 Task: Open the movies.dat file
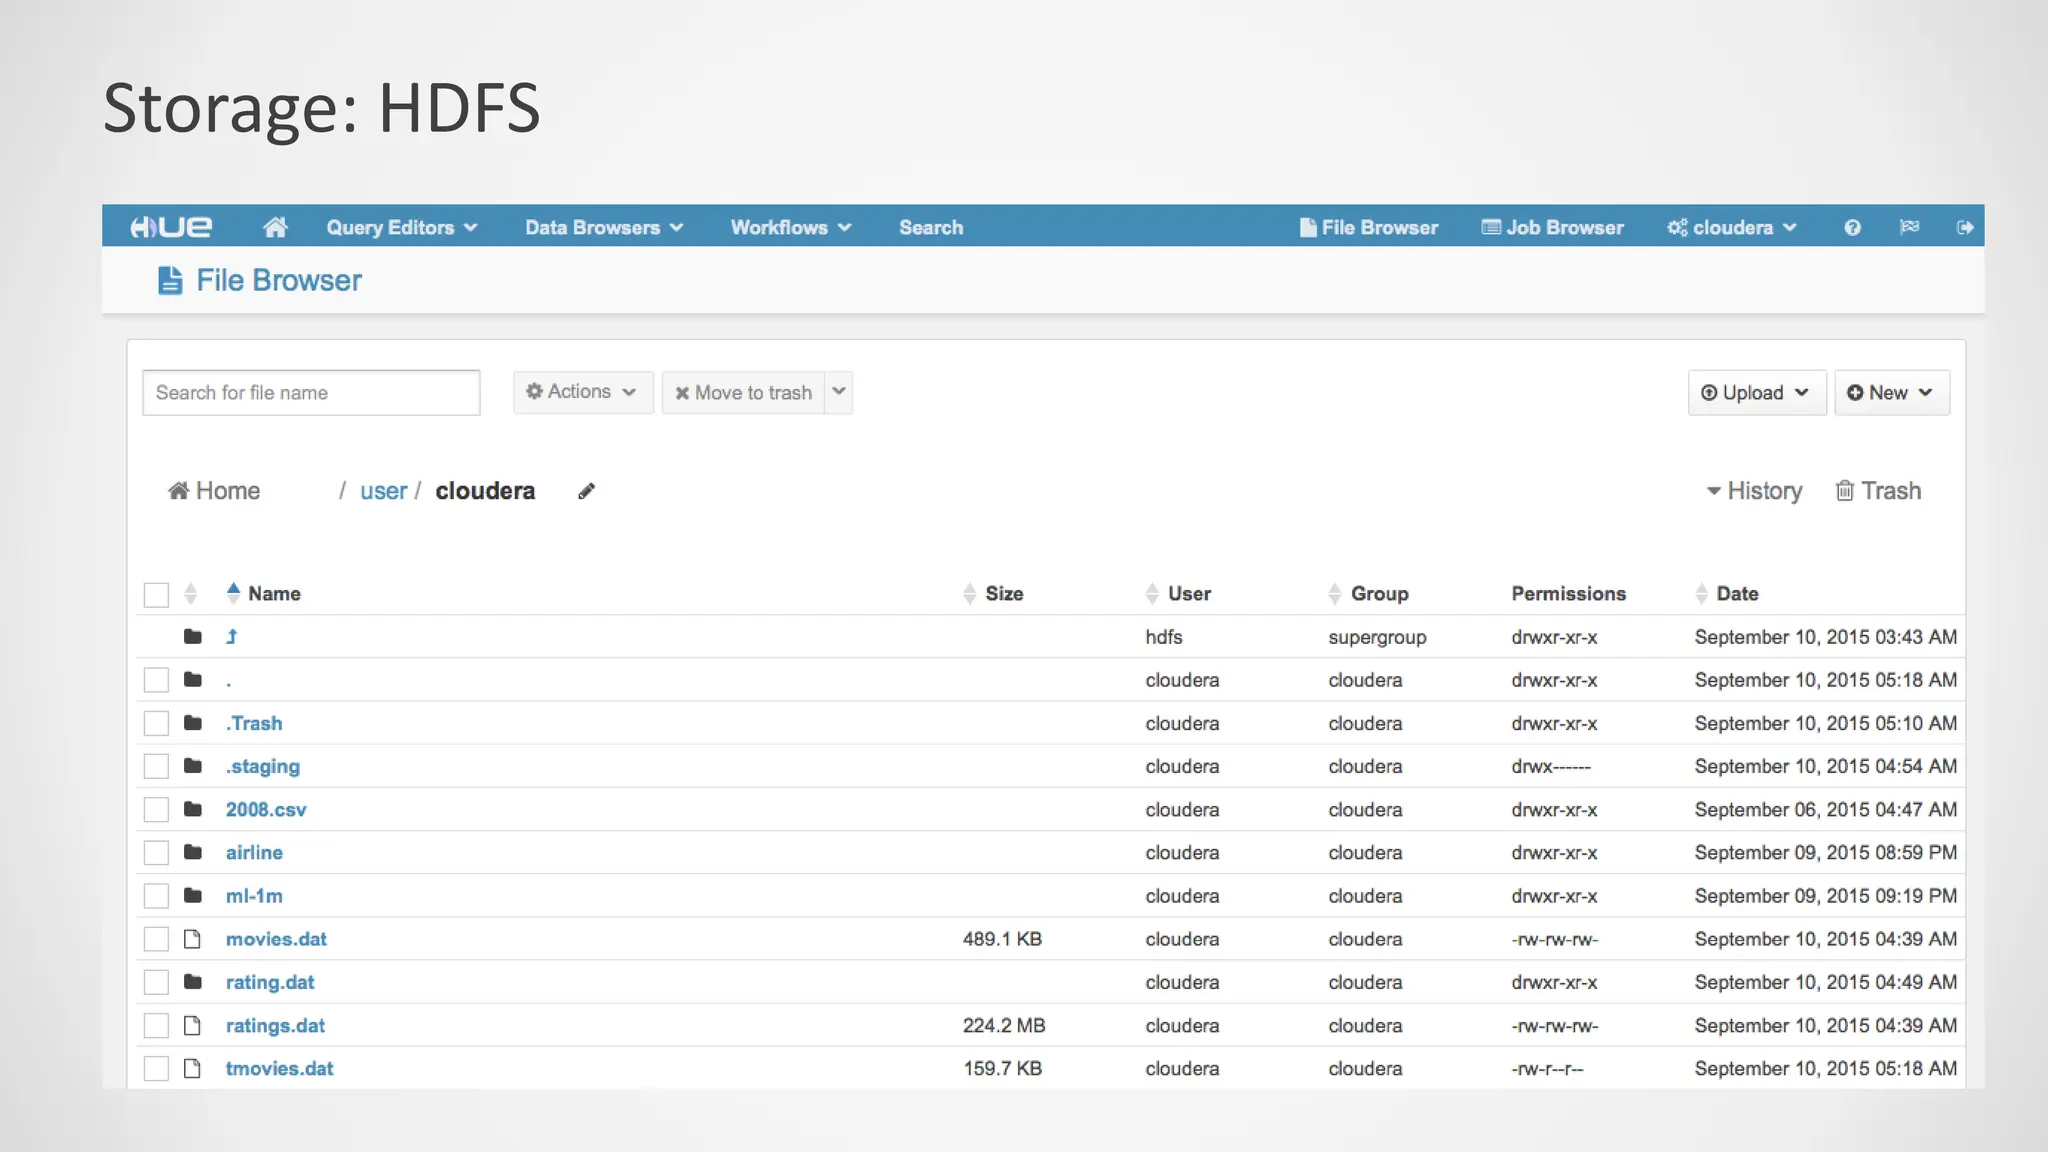276,939
